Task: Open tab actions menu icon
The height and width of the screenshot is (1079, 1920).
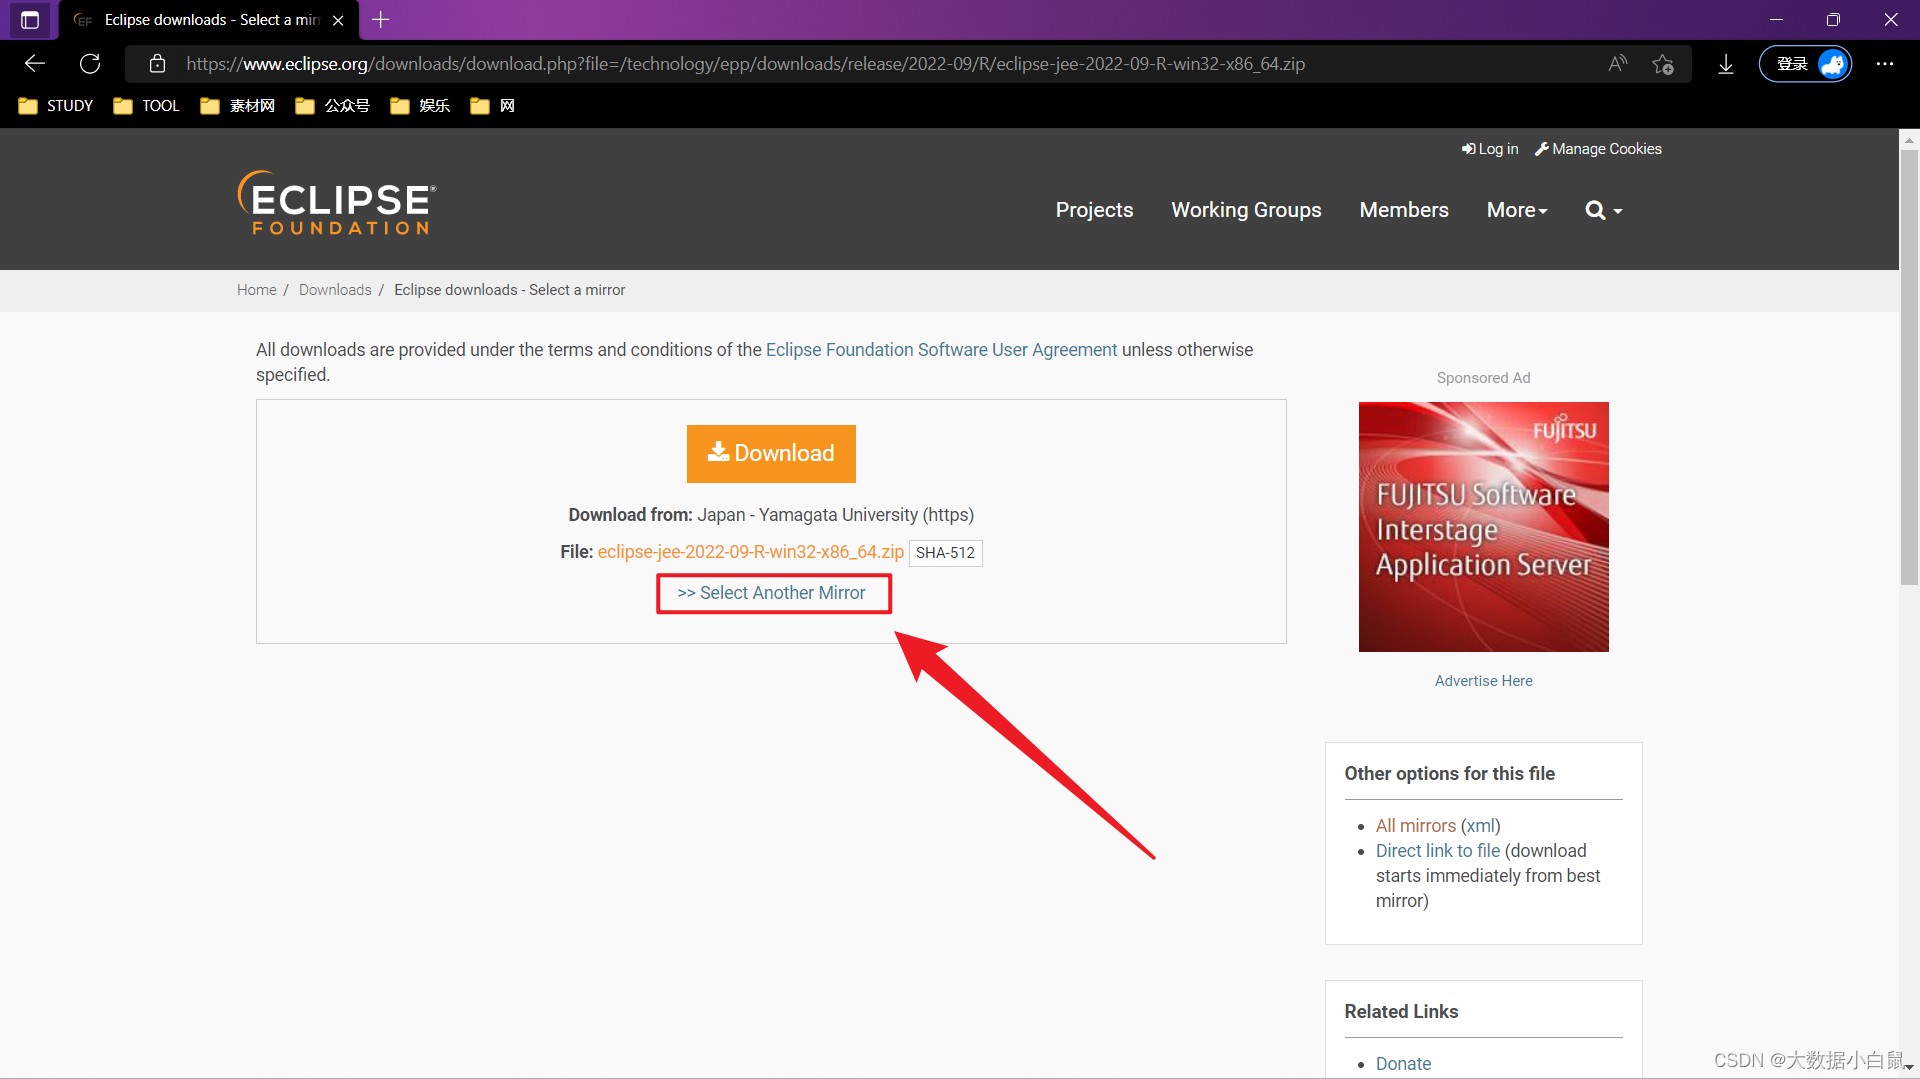Action: pos(30,20)
